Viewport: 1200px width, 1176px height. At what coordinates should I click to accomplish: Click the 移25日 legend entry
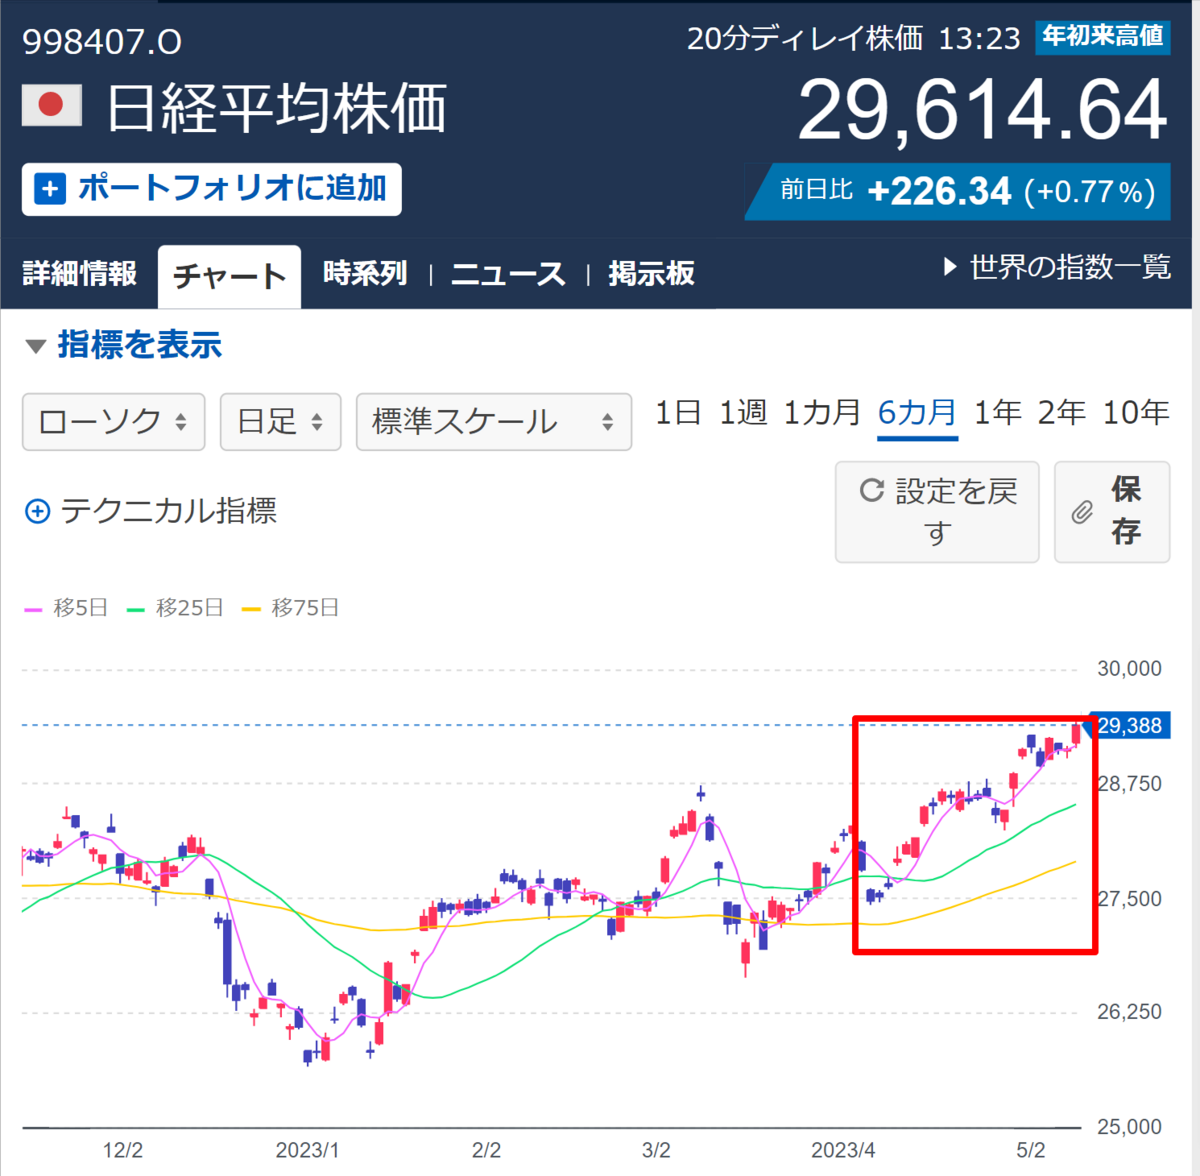point(175,608)
